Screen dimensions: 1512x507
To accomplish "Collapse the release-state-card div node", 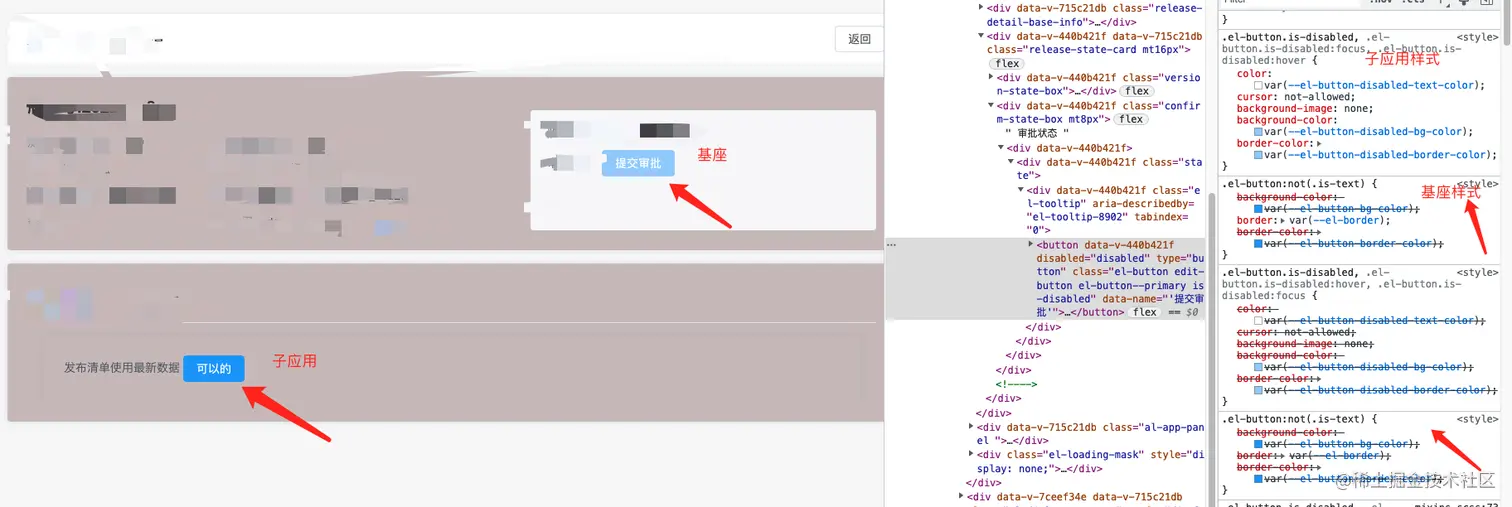I will click(x=980, y=36).
